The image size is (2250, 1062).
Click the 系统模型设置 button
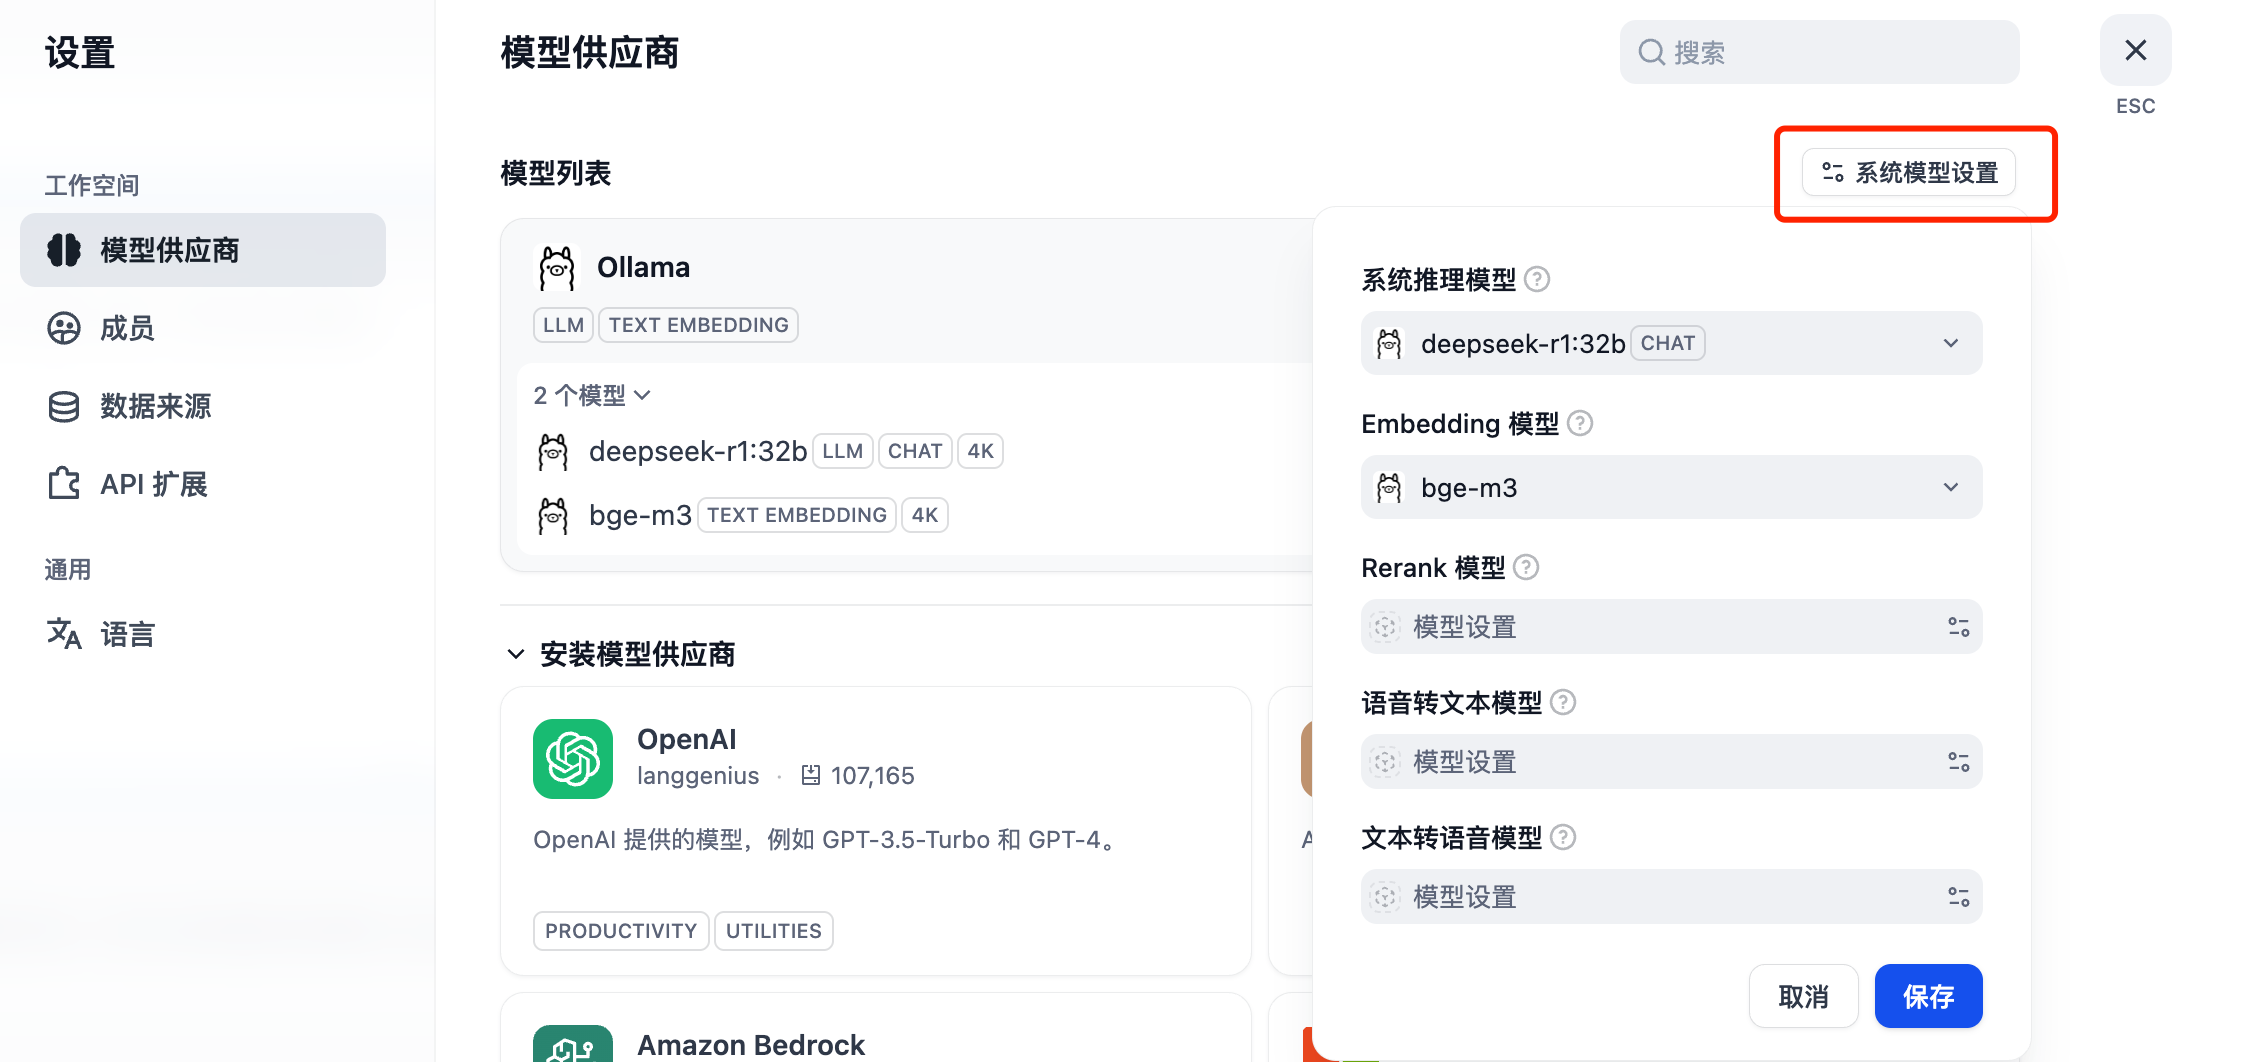coord(1909,173)
